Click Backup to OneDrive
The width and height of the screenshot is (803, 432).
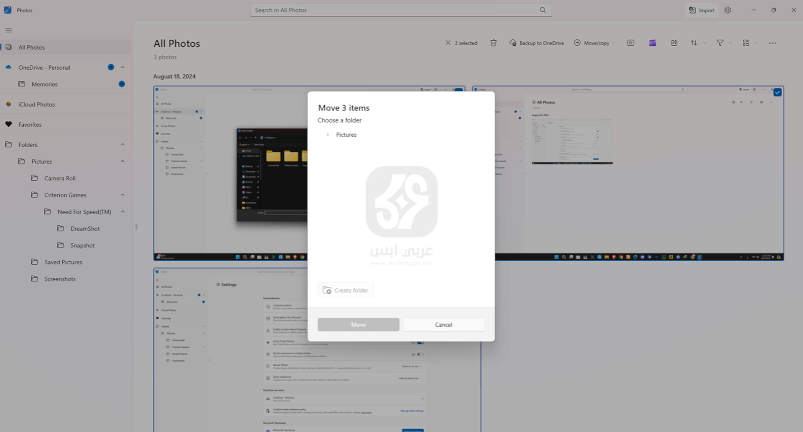(536, 43)
